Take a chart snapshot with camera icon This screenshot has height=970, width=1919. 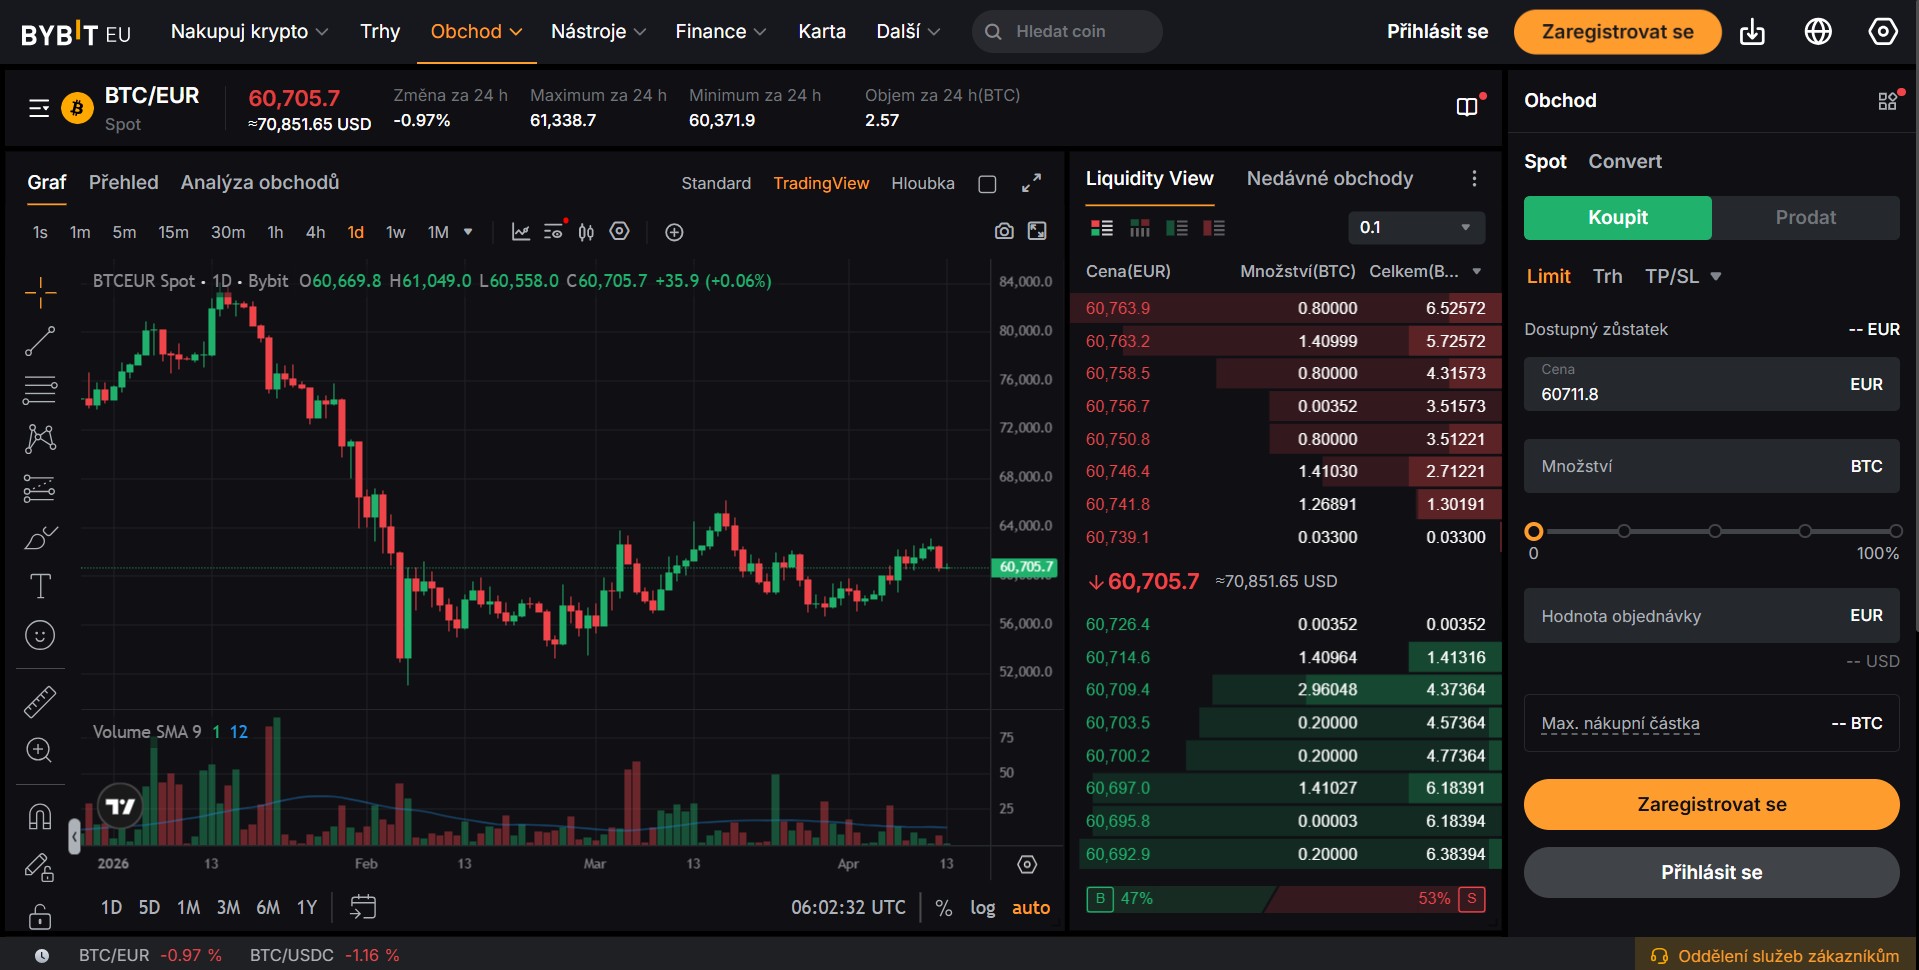pos(1004,232)
